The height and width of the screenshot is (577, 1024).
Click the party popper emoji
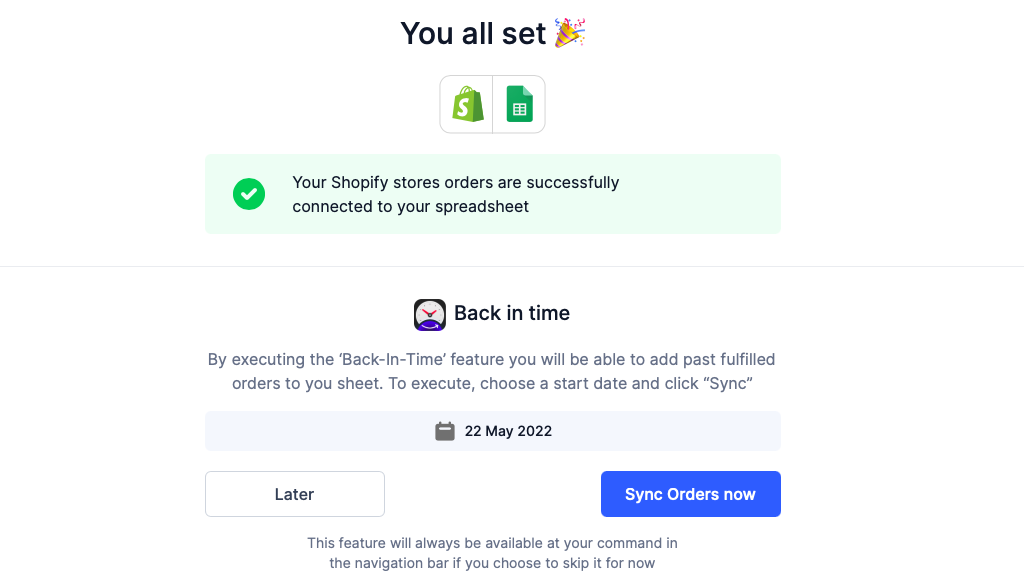[570, 33]
